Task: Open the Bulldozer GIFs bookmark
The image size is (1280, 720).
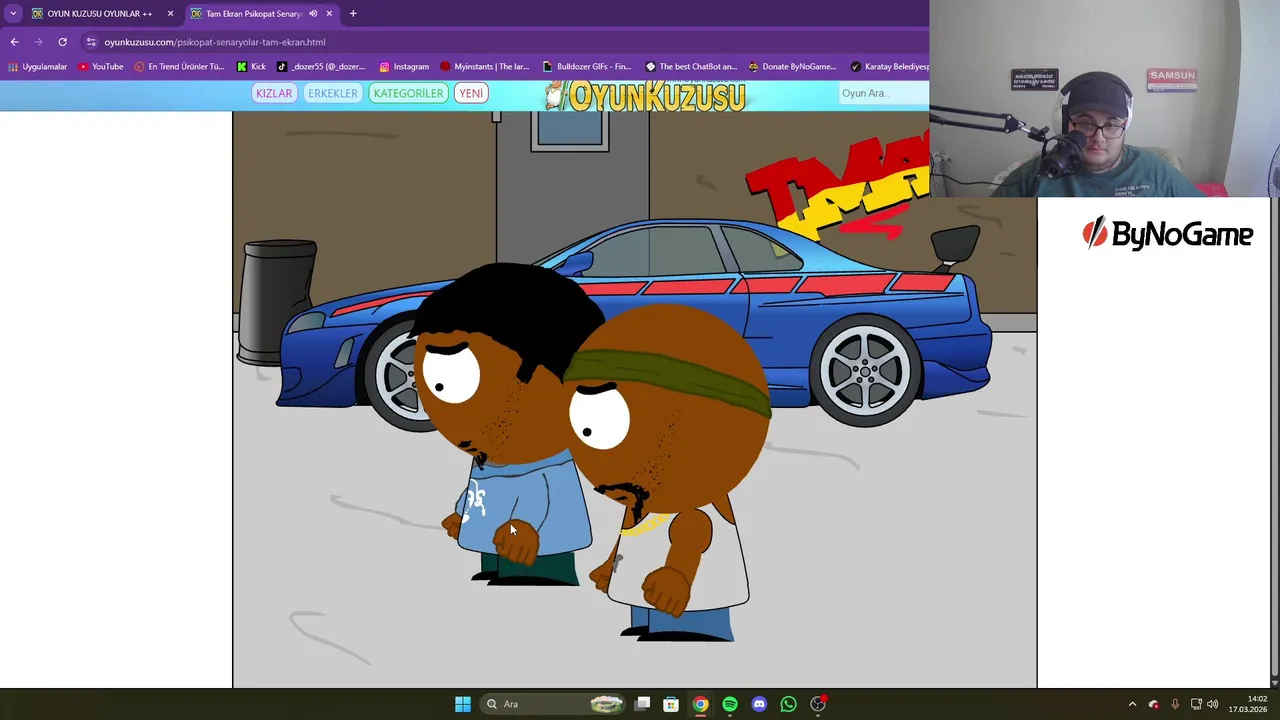Action: click(x=587, y=67)
